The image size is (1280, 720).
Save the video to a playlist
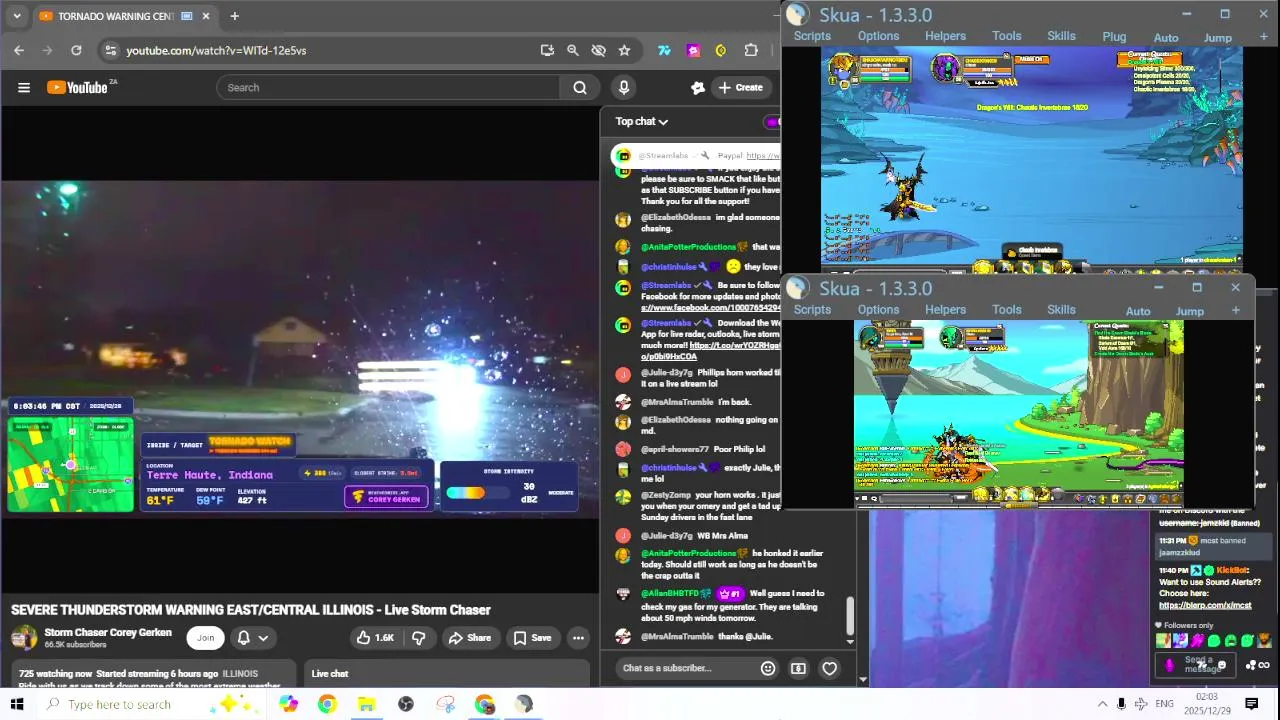[532, 638]
